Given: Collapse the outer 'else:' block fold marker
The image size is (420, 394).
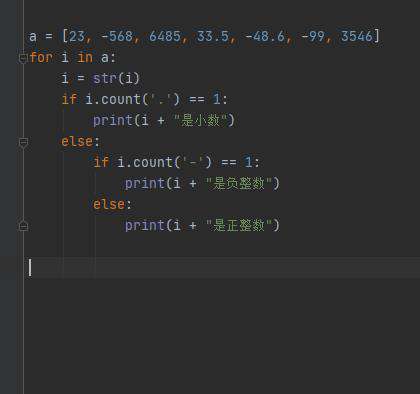Looking at the screenshot, I should click(x=23, y=143).
